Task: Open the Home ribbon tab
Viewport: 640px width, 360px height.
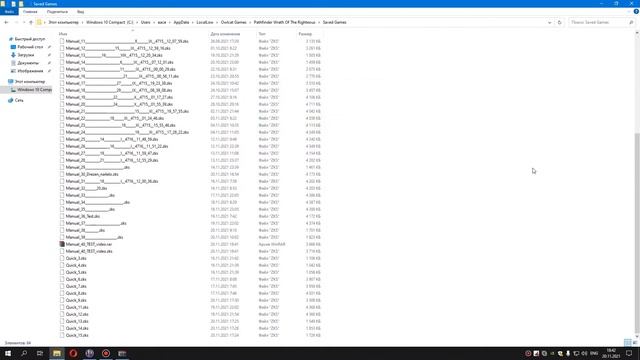Action: coord(30,12)
